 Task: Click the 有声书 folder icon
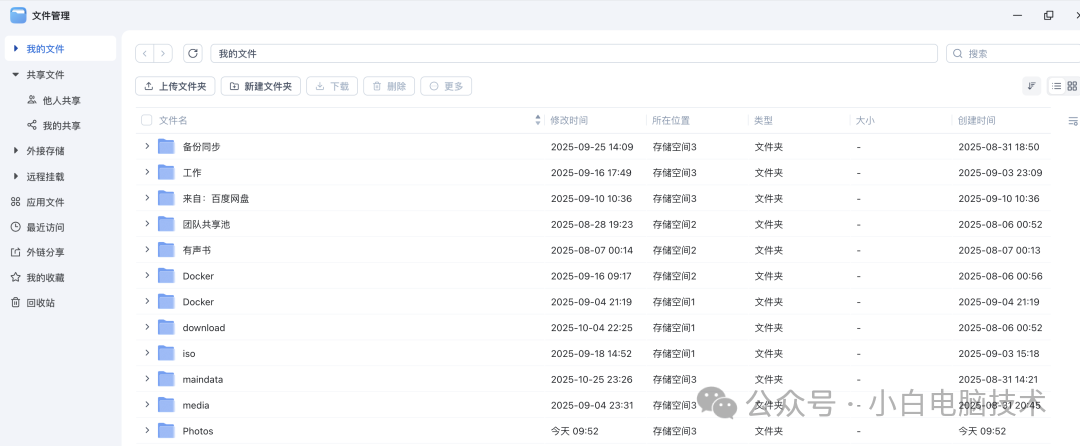[166, 250]
